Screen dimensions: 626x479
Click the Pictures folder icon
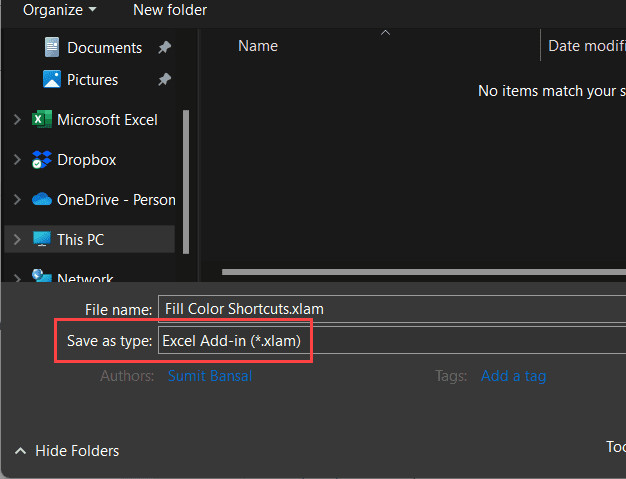[52, 80]
